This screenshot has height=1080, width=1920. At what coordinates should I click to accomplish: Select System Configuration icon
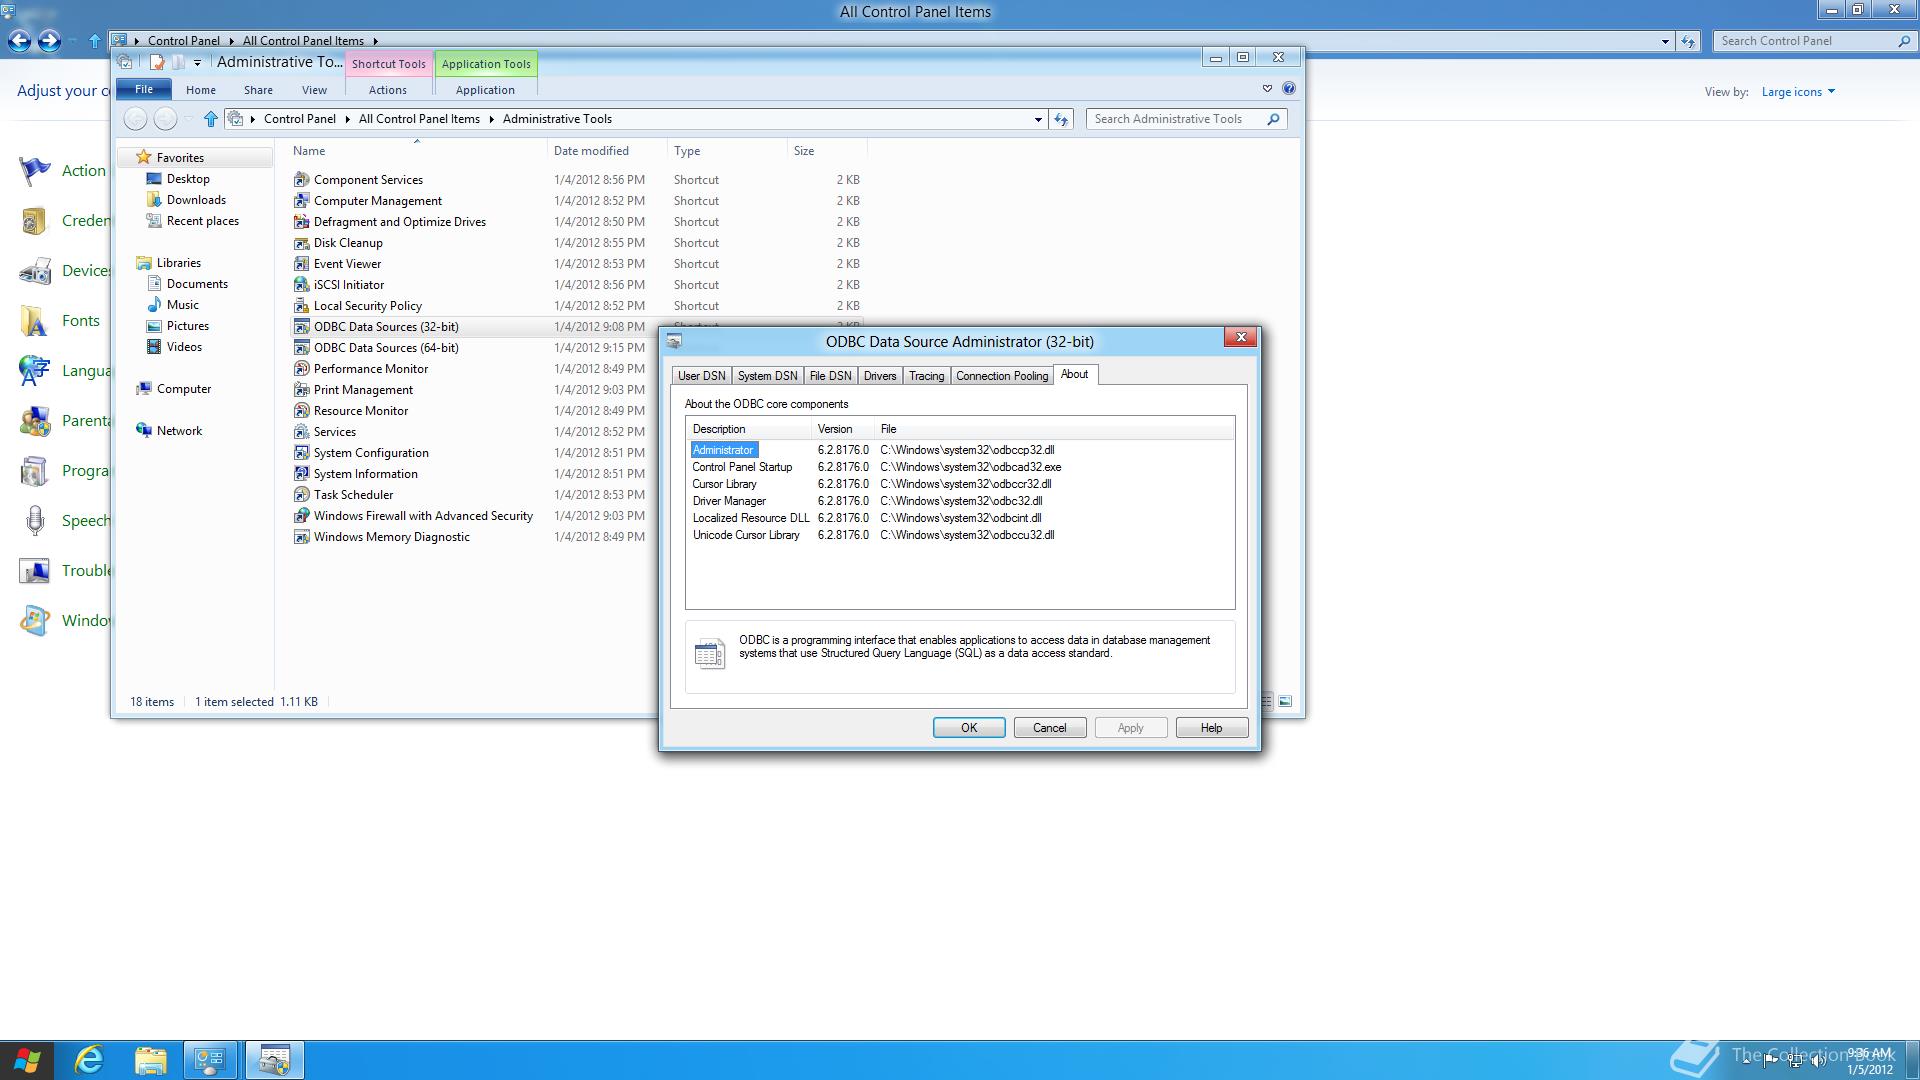point(301,453)
